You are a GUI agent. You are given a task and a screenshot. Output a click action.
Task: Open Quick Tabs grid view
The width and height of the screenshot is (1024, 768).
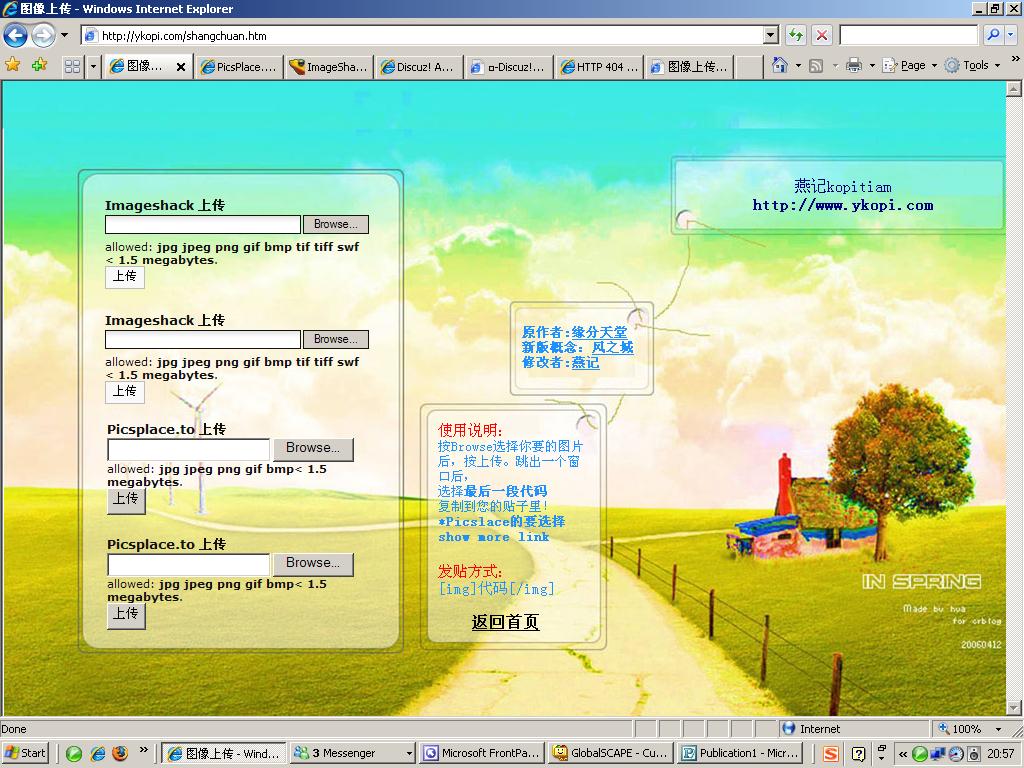(72, 67)
